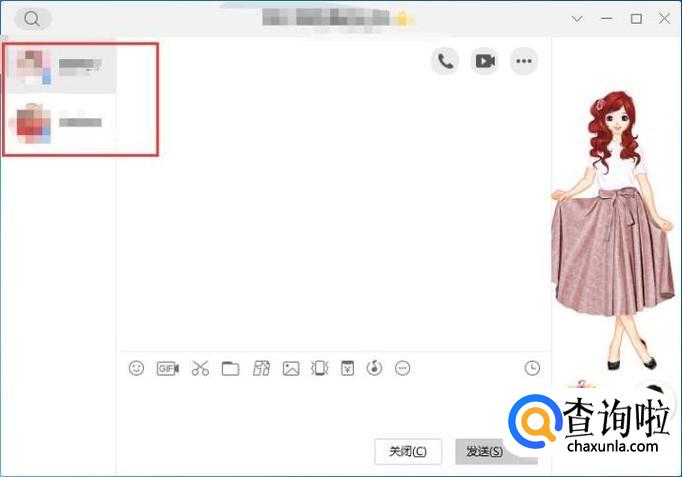Open the three-dot more options button
The width and height of the screenshot is (682, 477).
[x=524, y=61]
